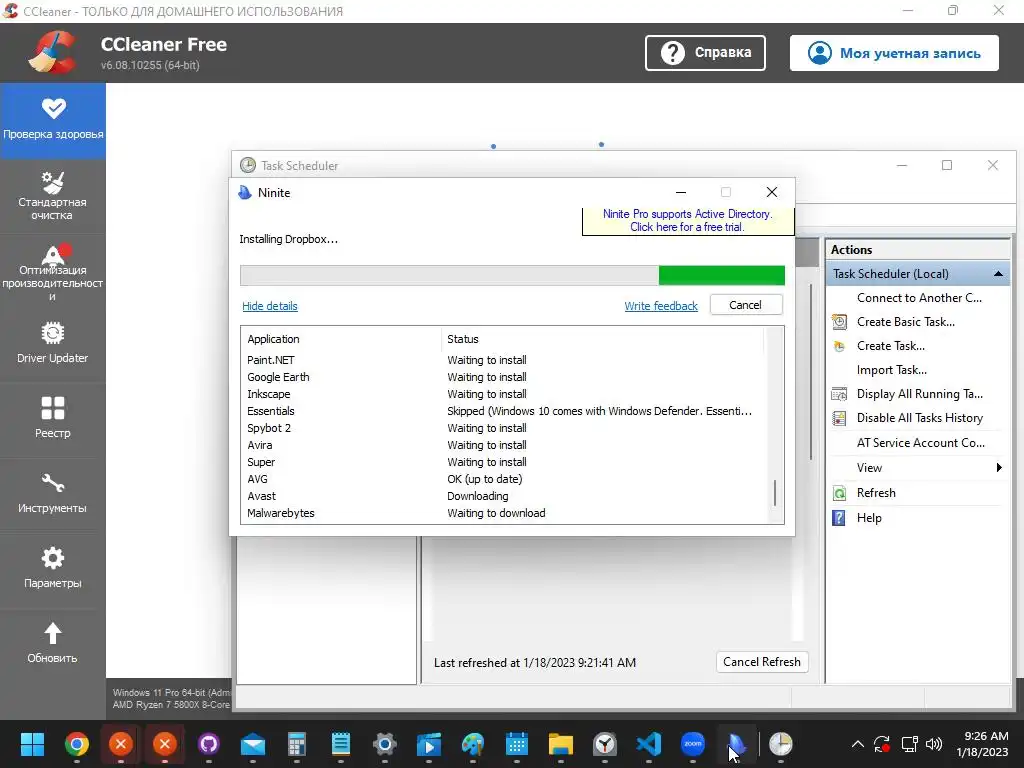Open Zoom from the taskbar
The image size is (1024, 768).
click(693, 744)
